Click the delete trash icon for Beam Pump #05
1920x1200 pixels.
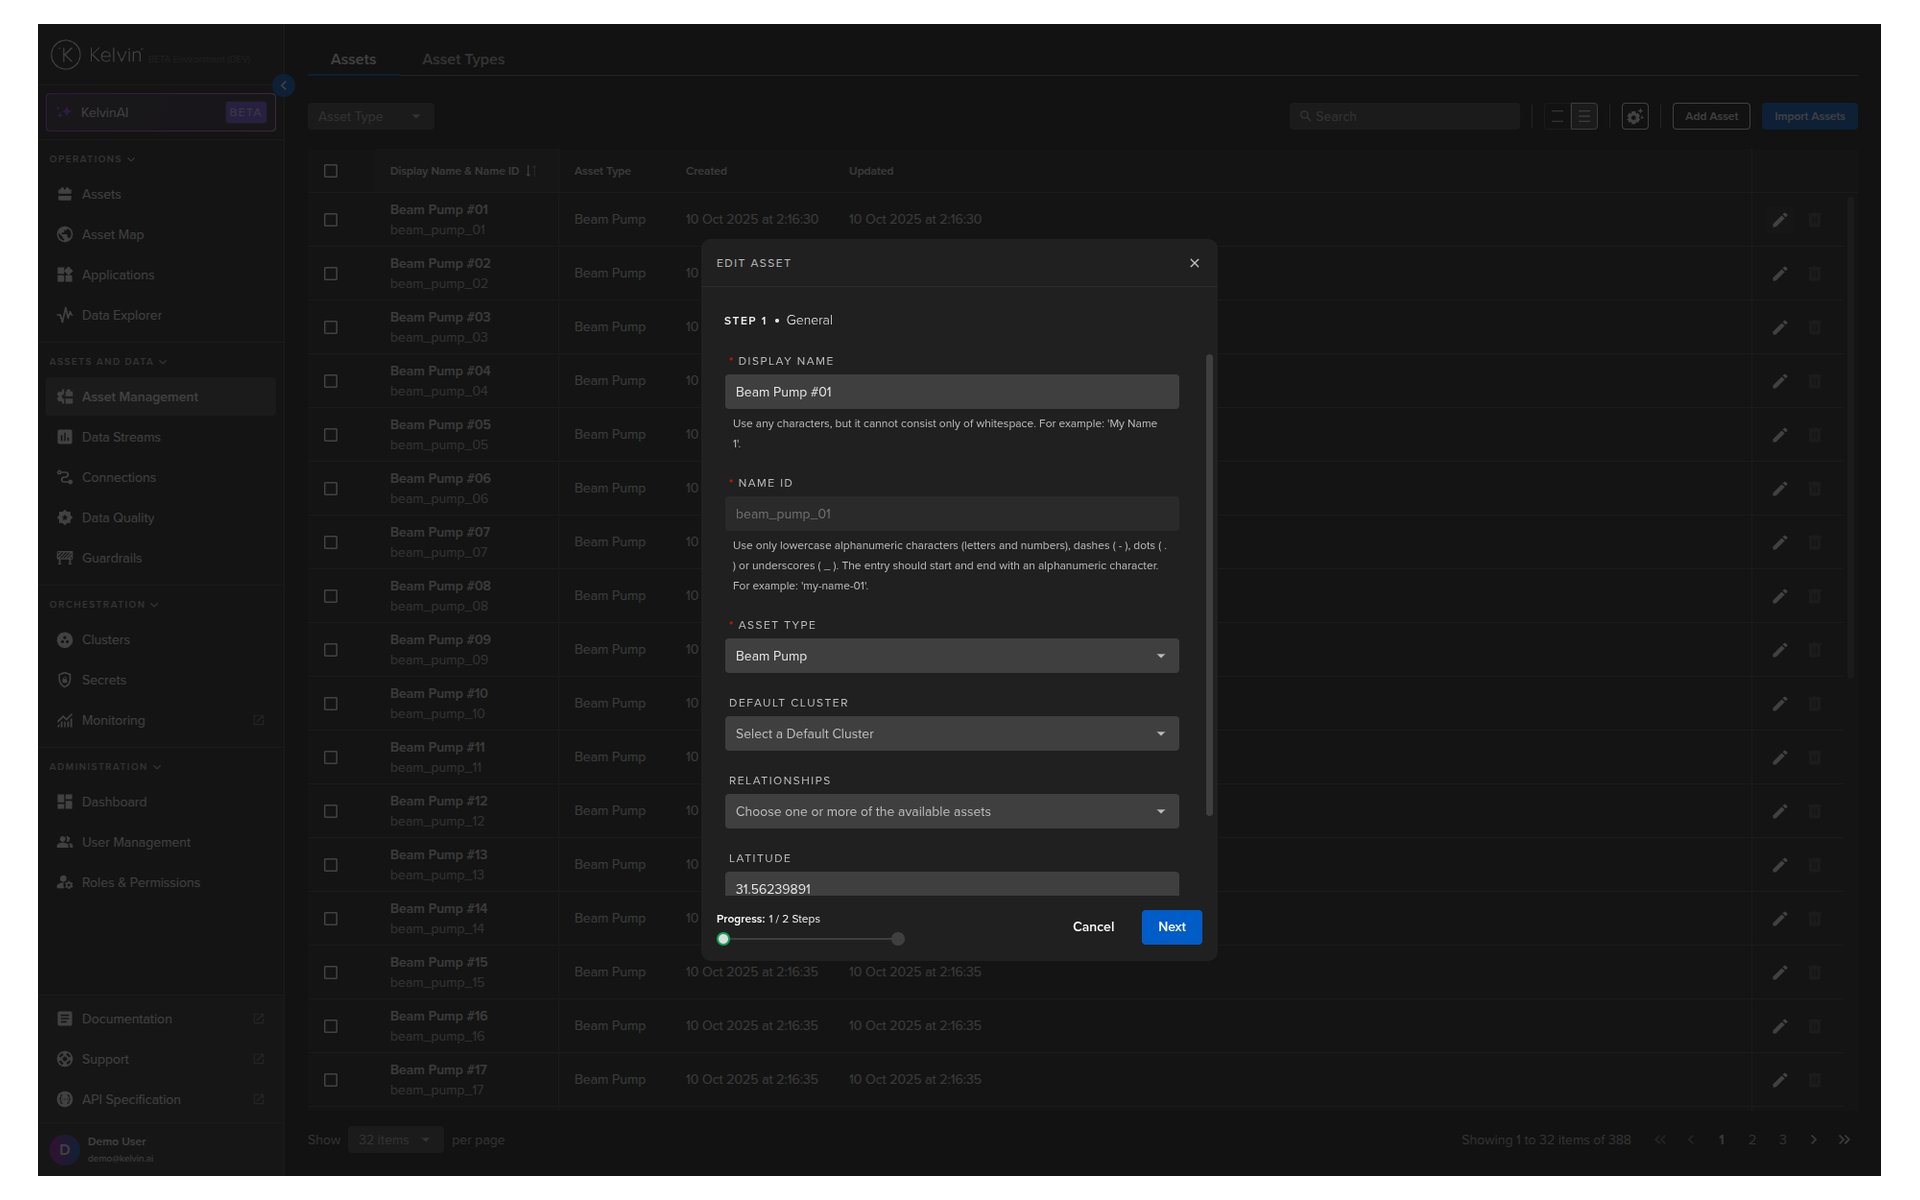pyautogui.click(x=1815, y=435)
